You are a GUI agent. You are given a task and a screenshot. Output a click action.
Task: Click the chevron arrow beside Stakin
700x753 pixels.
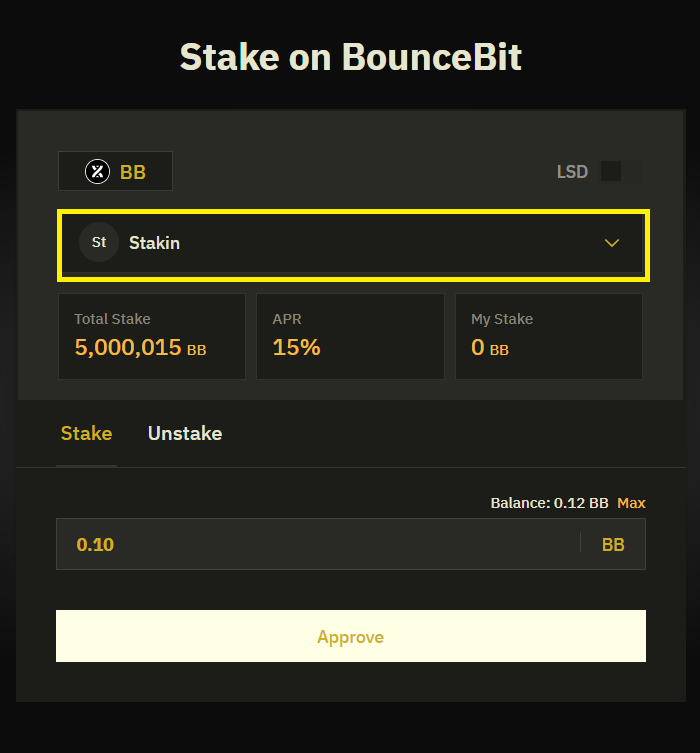[x=612, y=243]
